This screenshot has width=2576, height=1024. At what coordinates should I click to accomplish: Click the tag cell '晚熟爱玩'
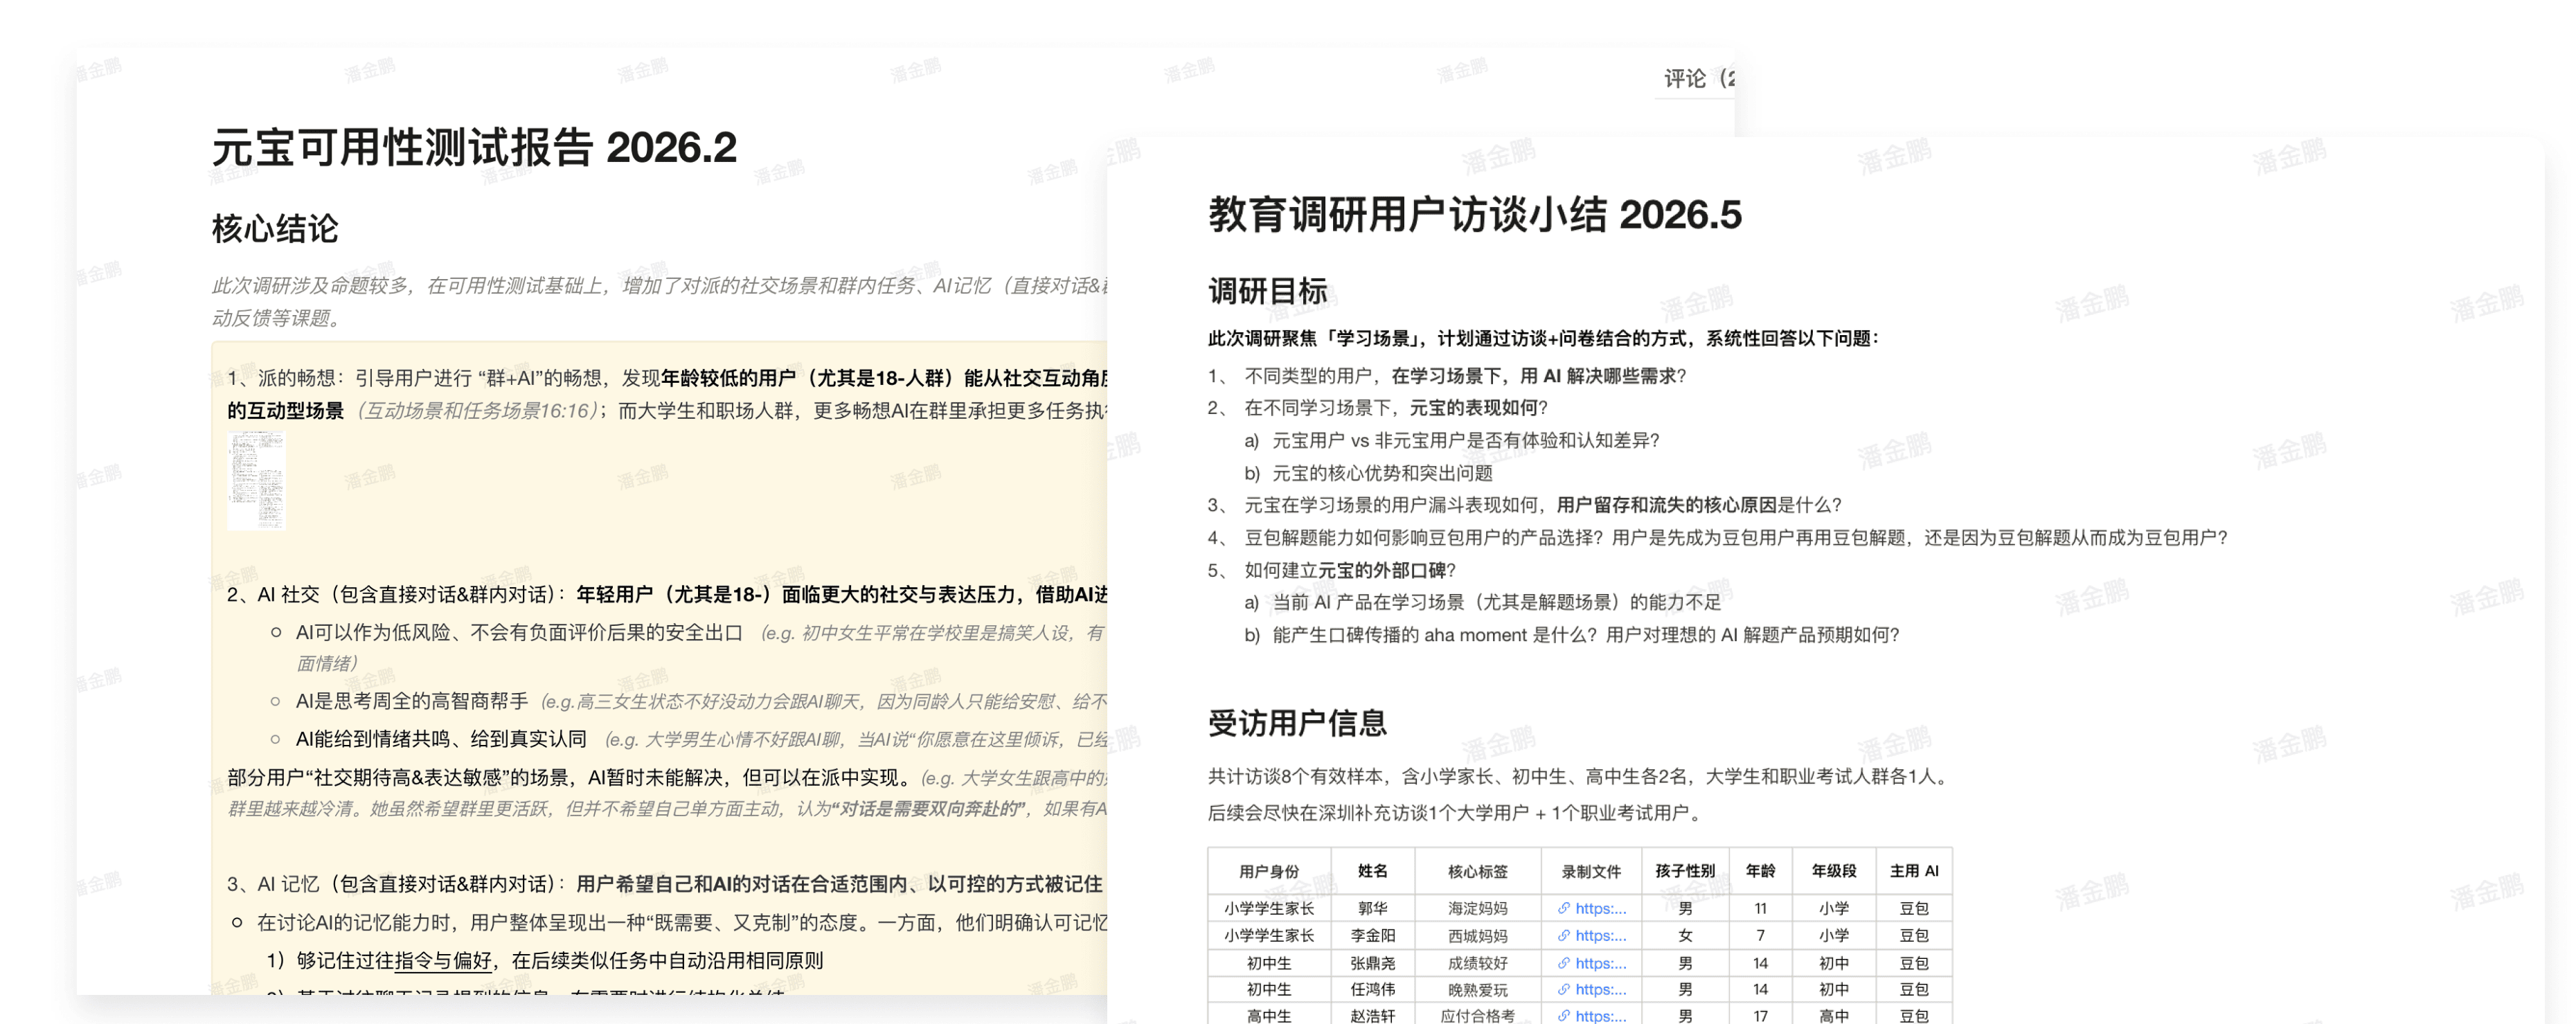click(x=1478, y=989)
